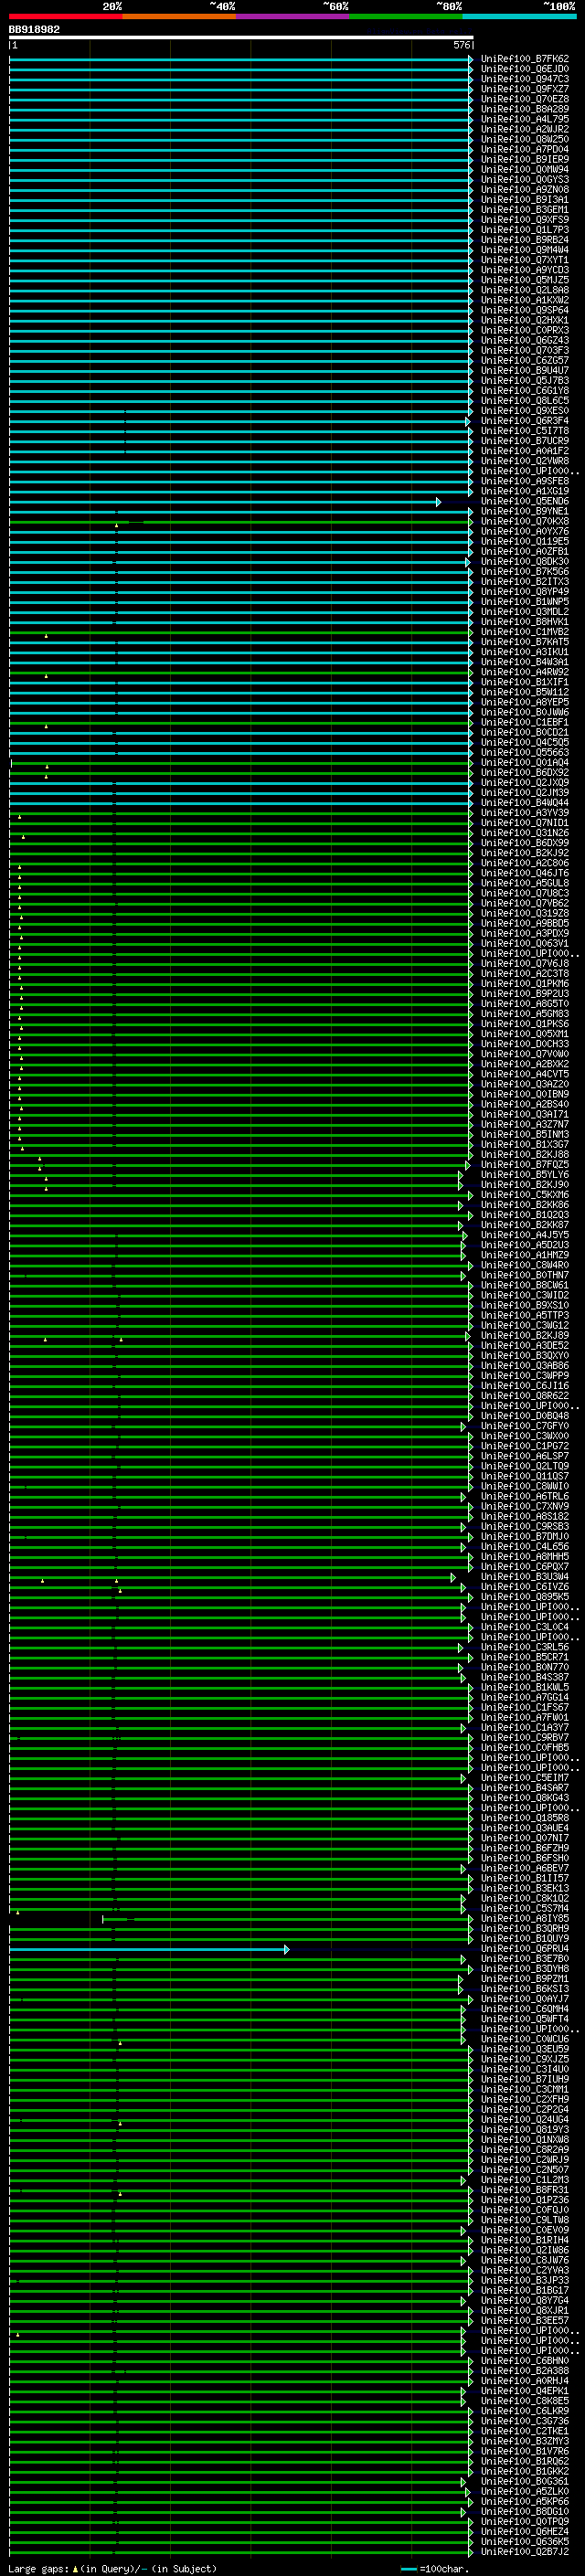Select hit label UniRef100_B8A289
This screenshot has height=2576, width=585.
point(524,109)
